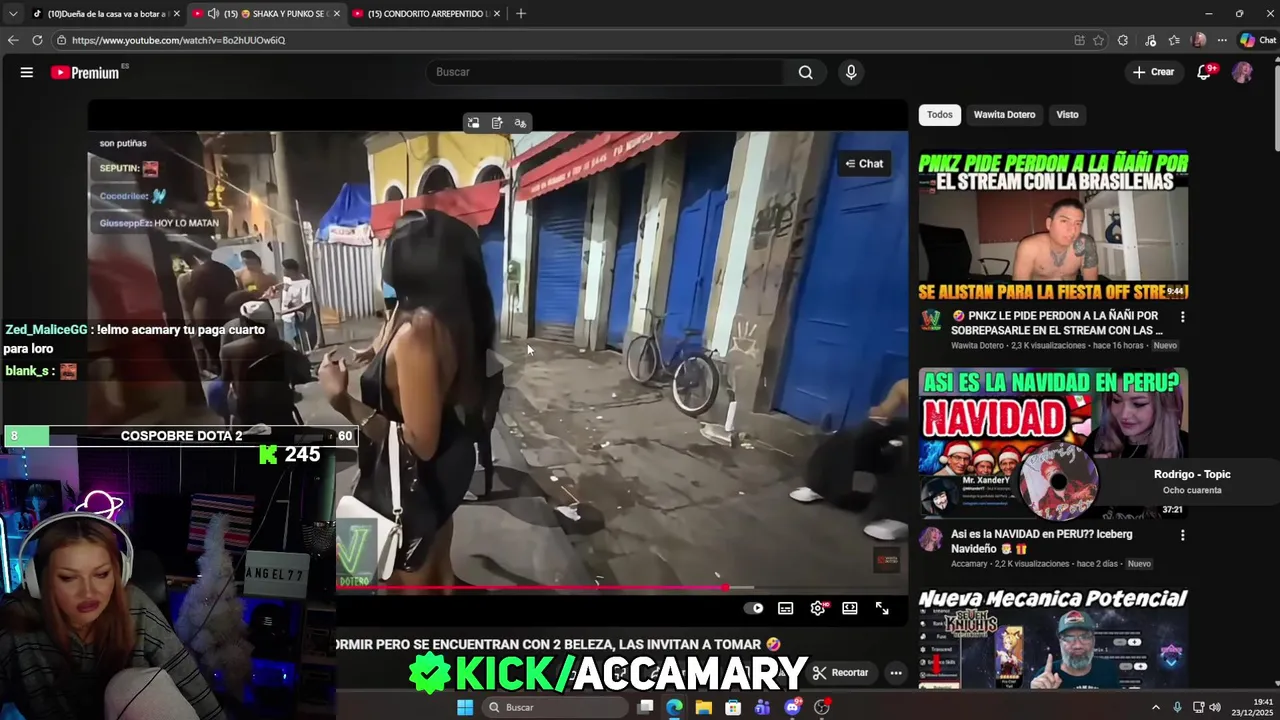Open options menu for NAVIDAD en PERU video
1280x720 pixels.
point(1182,535)
